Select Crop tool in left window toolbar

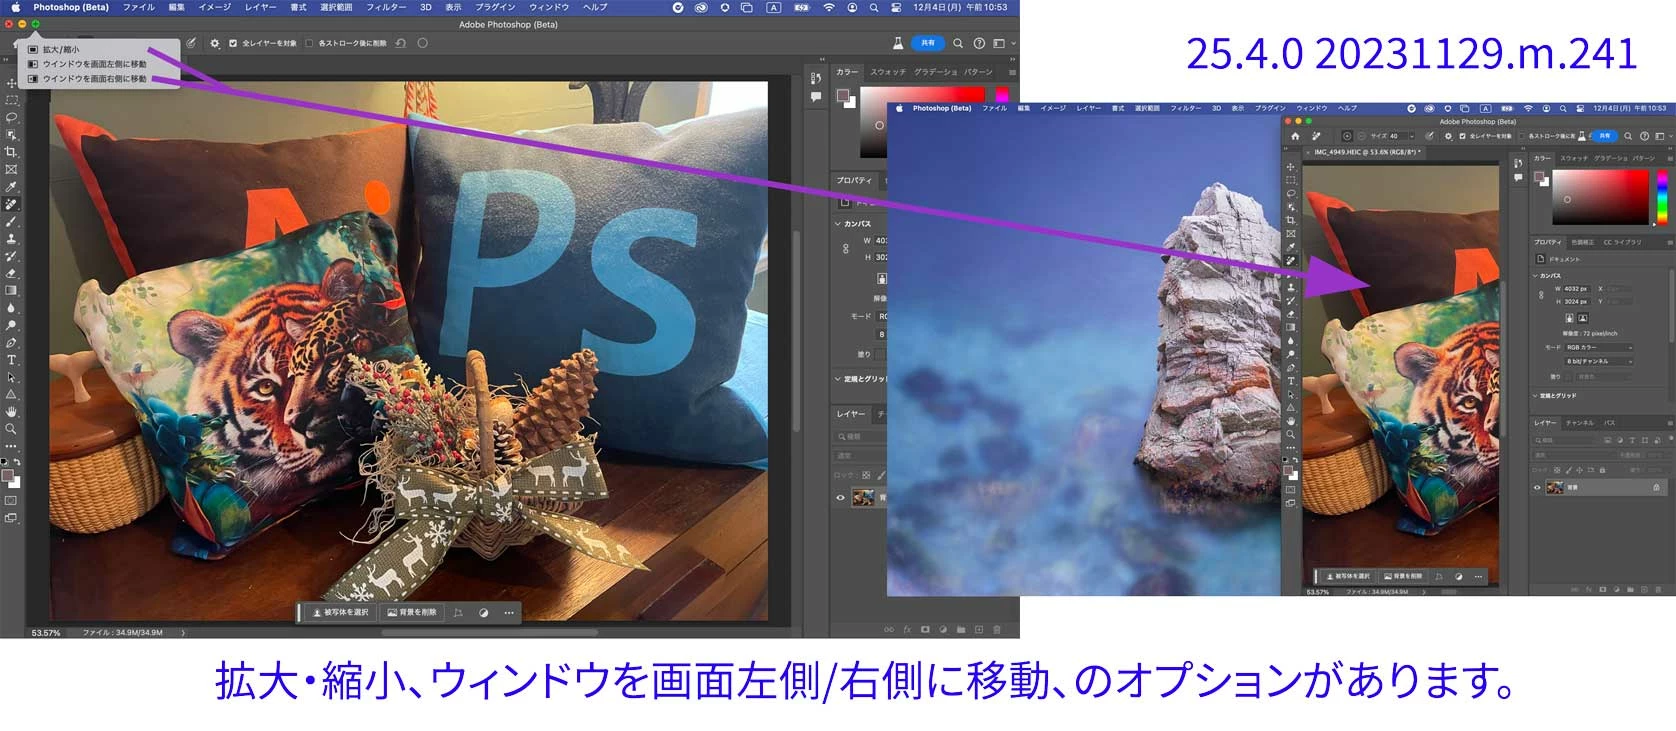pyautogui.click(x=11, y=152)
